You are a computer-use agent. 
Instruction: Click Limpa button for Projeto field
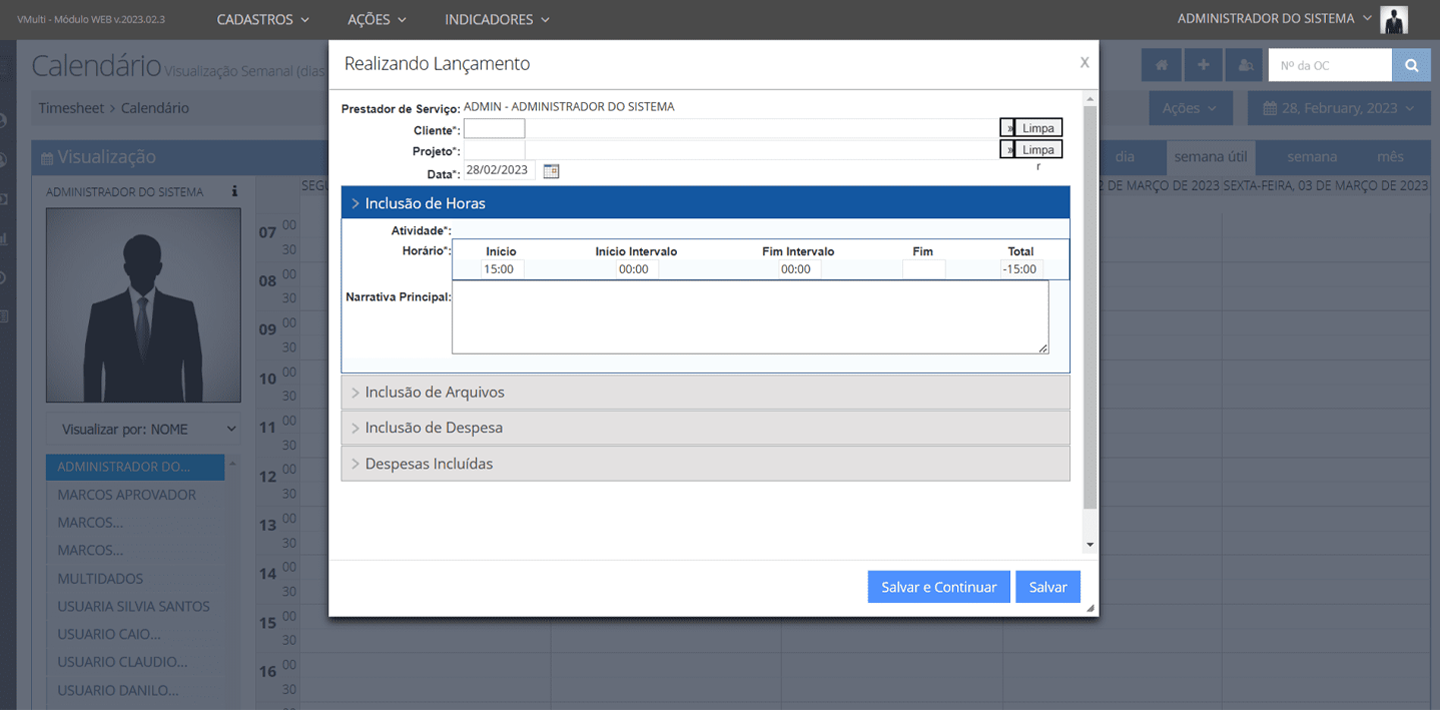click(1038, 149)
